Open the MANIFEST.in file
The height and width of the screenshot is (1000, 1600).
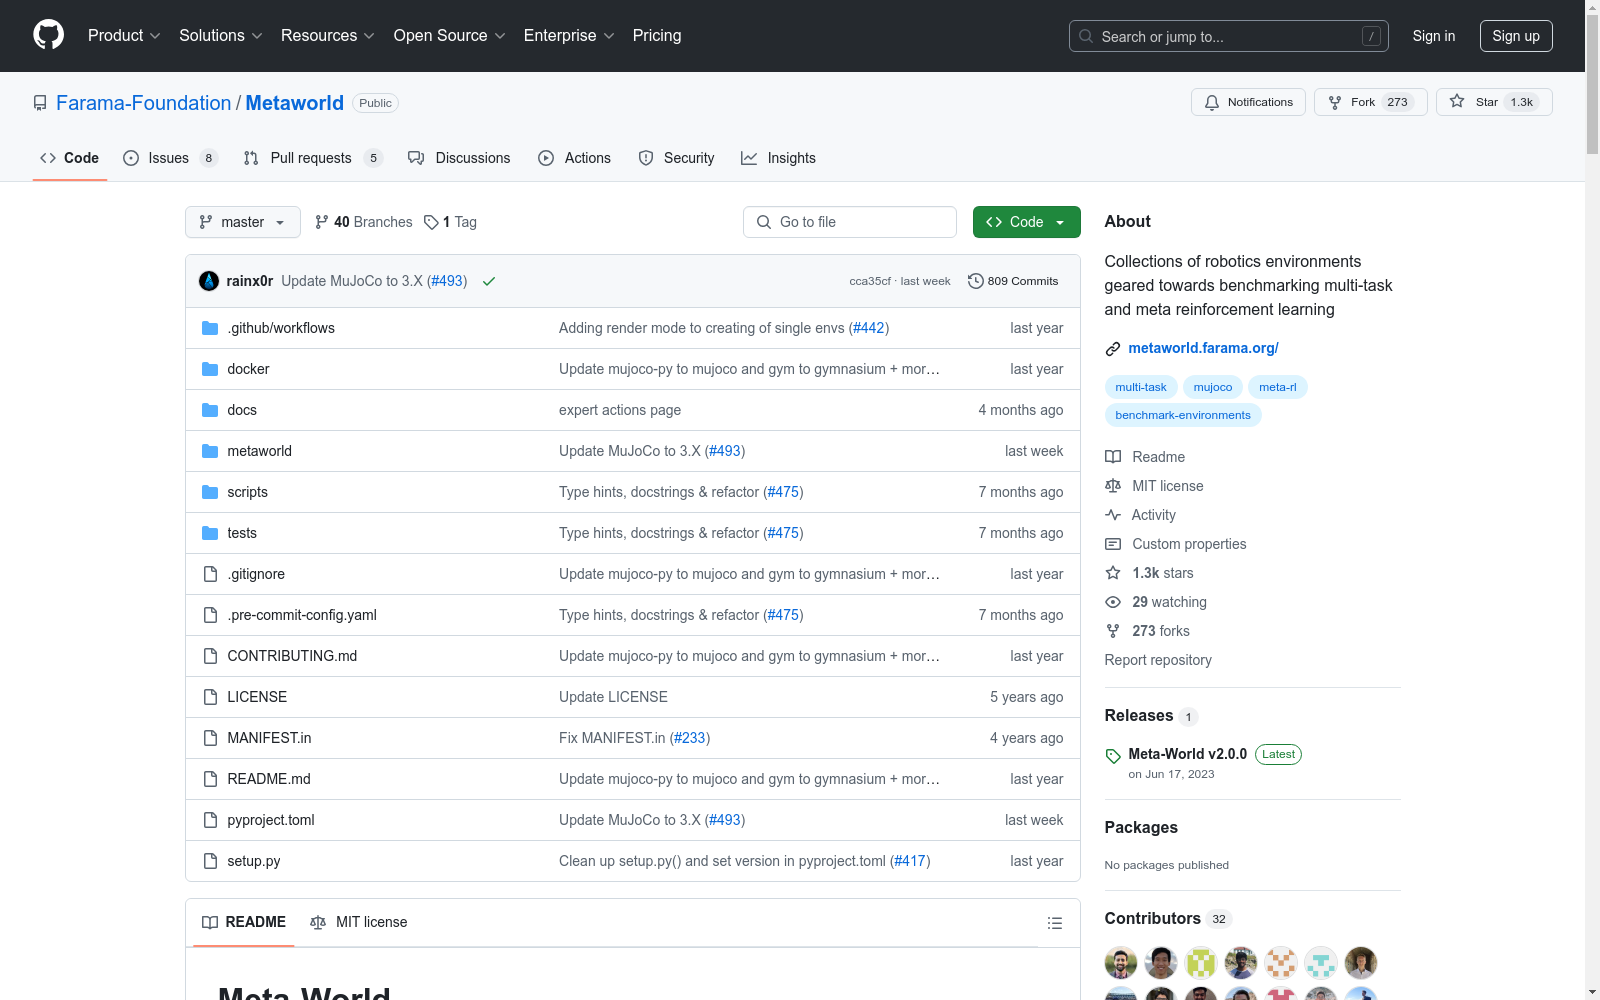point(269,738)
